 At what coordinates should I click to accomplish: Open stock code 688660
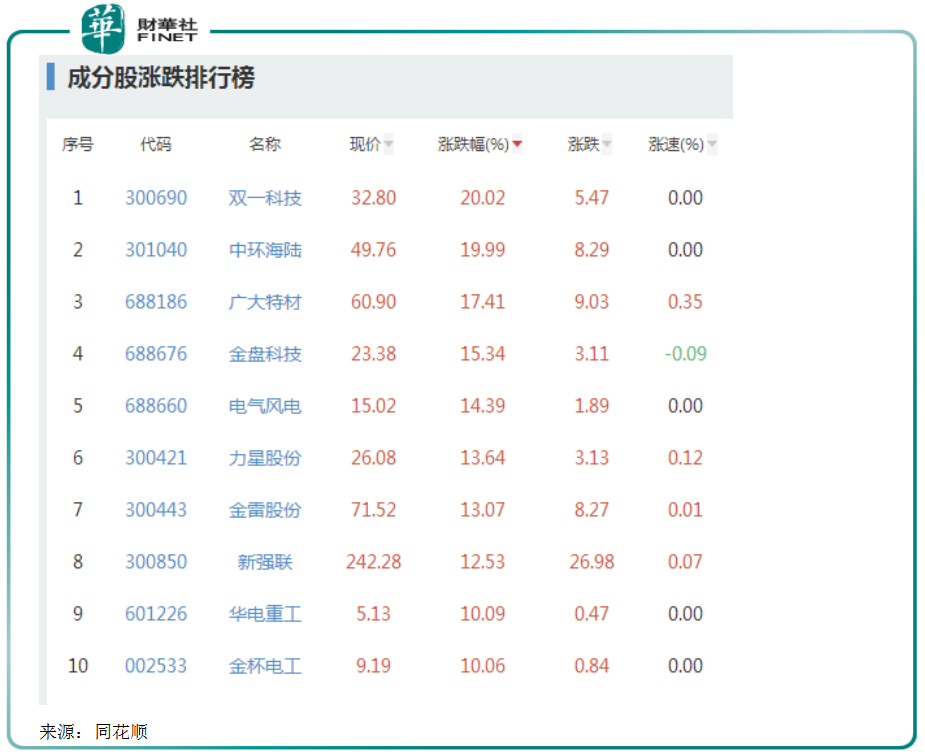[x=156, y=405]
